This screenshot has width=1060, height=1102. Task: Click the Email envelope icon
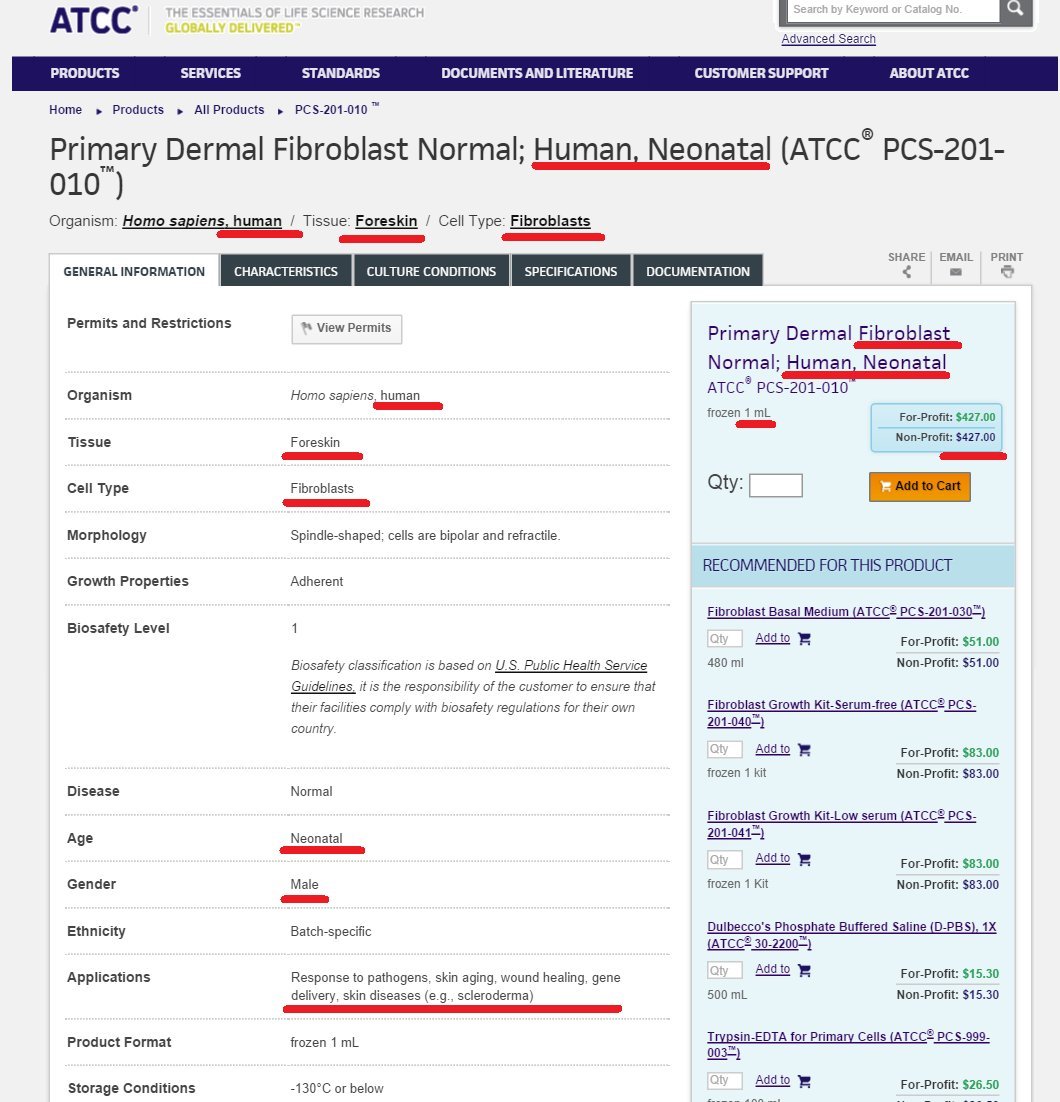(955, 272)
